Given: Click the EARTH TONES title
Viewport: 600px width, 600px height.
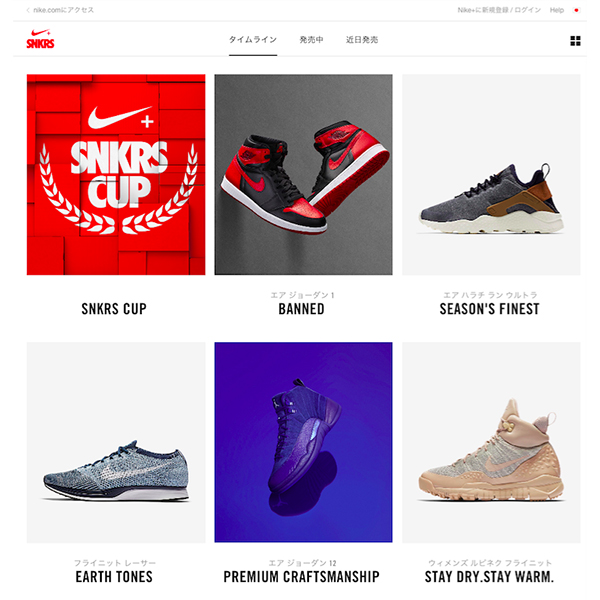Looking at the screenshot, I should click(114, 577).
